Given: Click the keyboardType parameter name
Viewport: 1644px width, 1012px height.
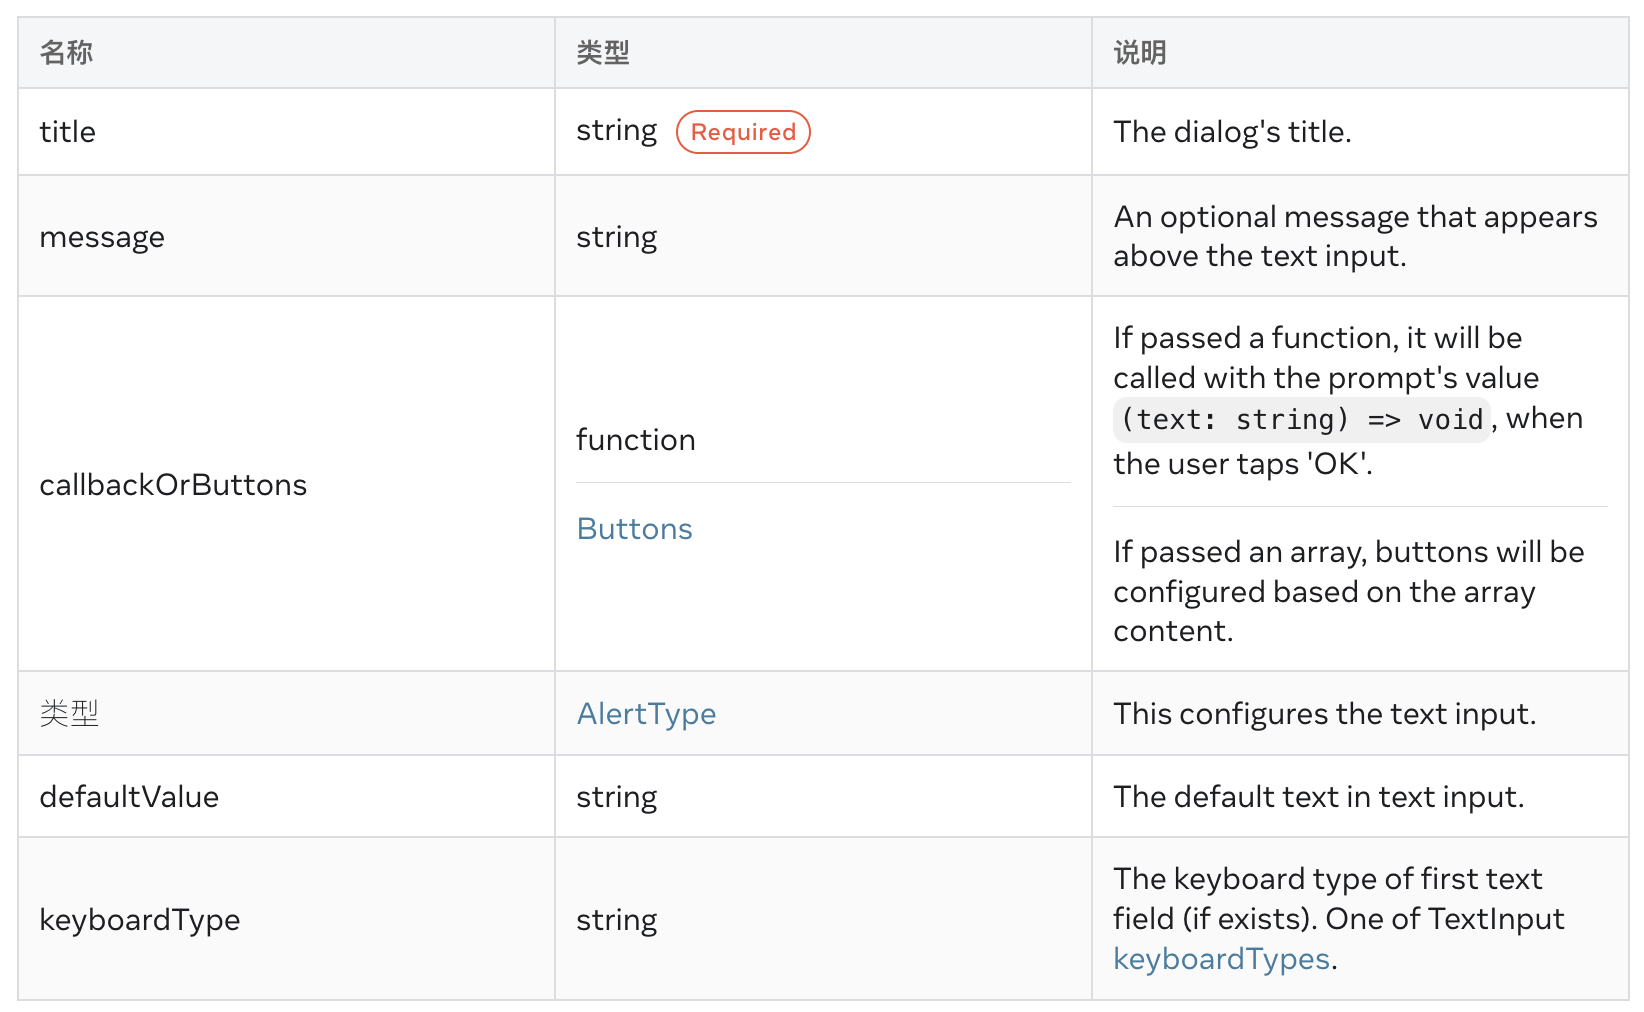Looking at the screenshot, I should [140, 920].
